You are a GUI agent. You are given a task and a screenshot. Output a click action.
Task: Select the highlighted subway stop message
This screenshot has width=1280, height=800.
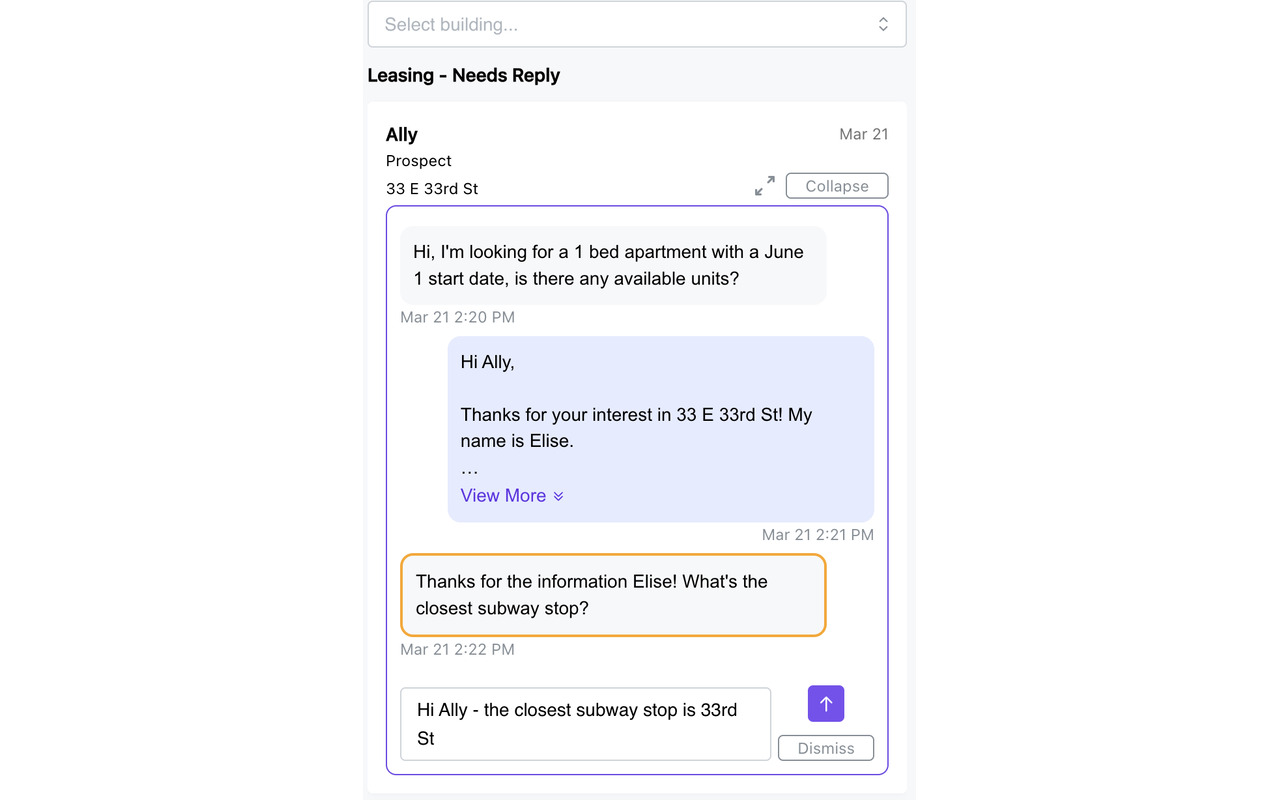(x=613, y=595)
